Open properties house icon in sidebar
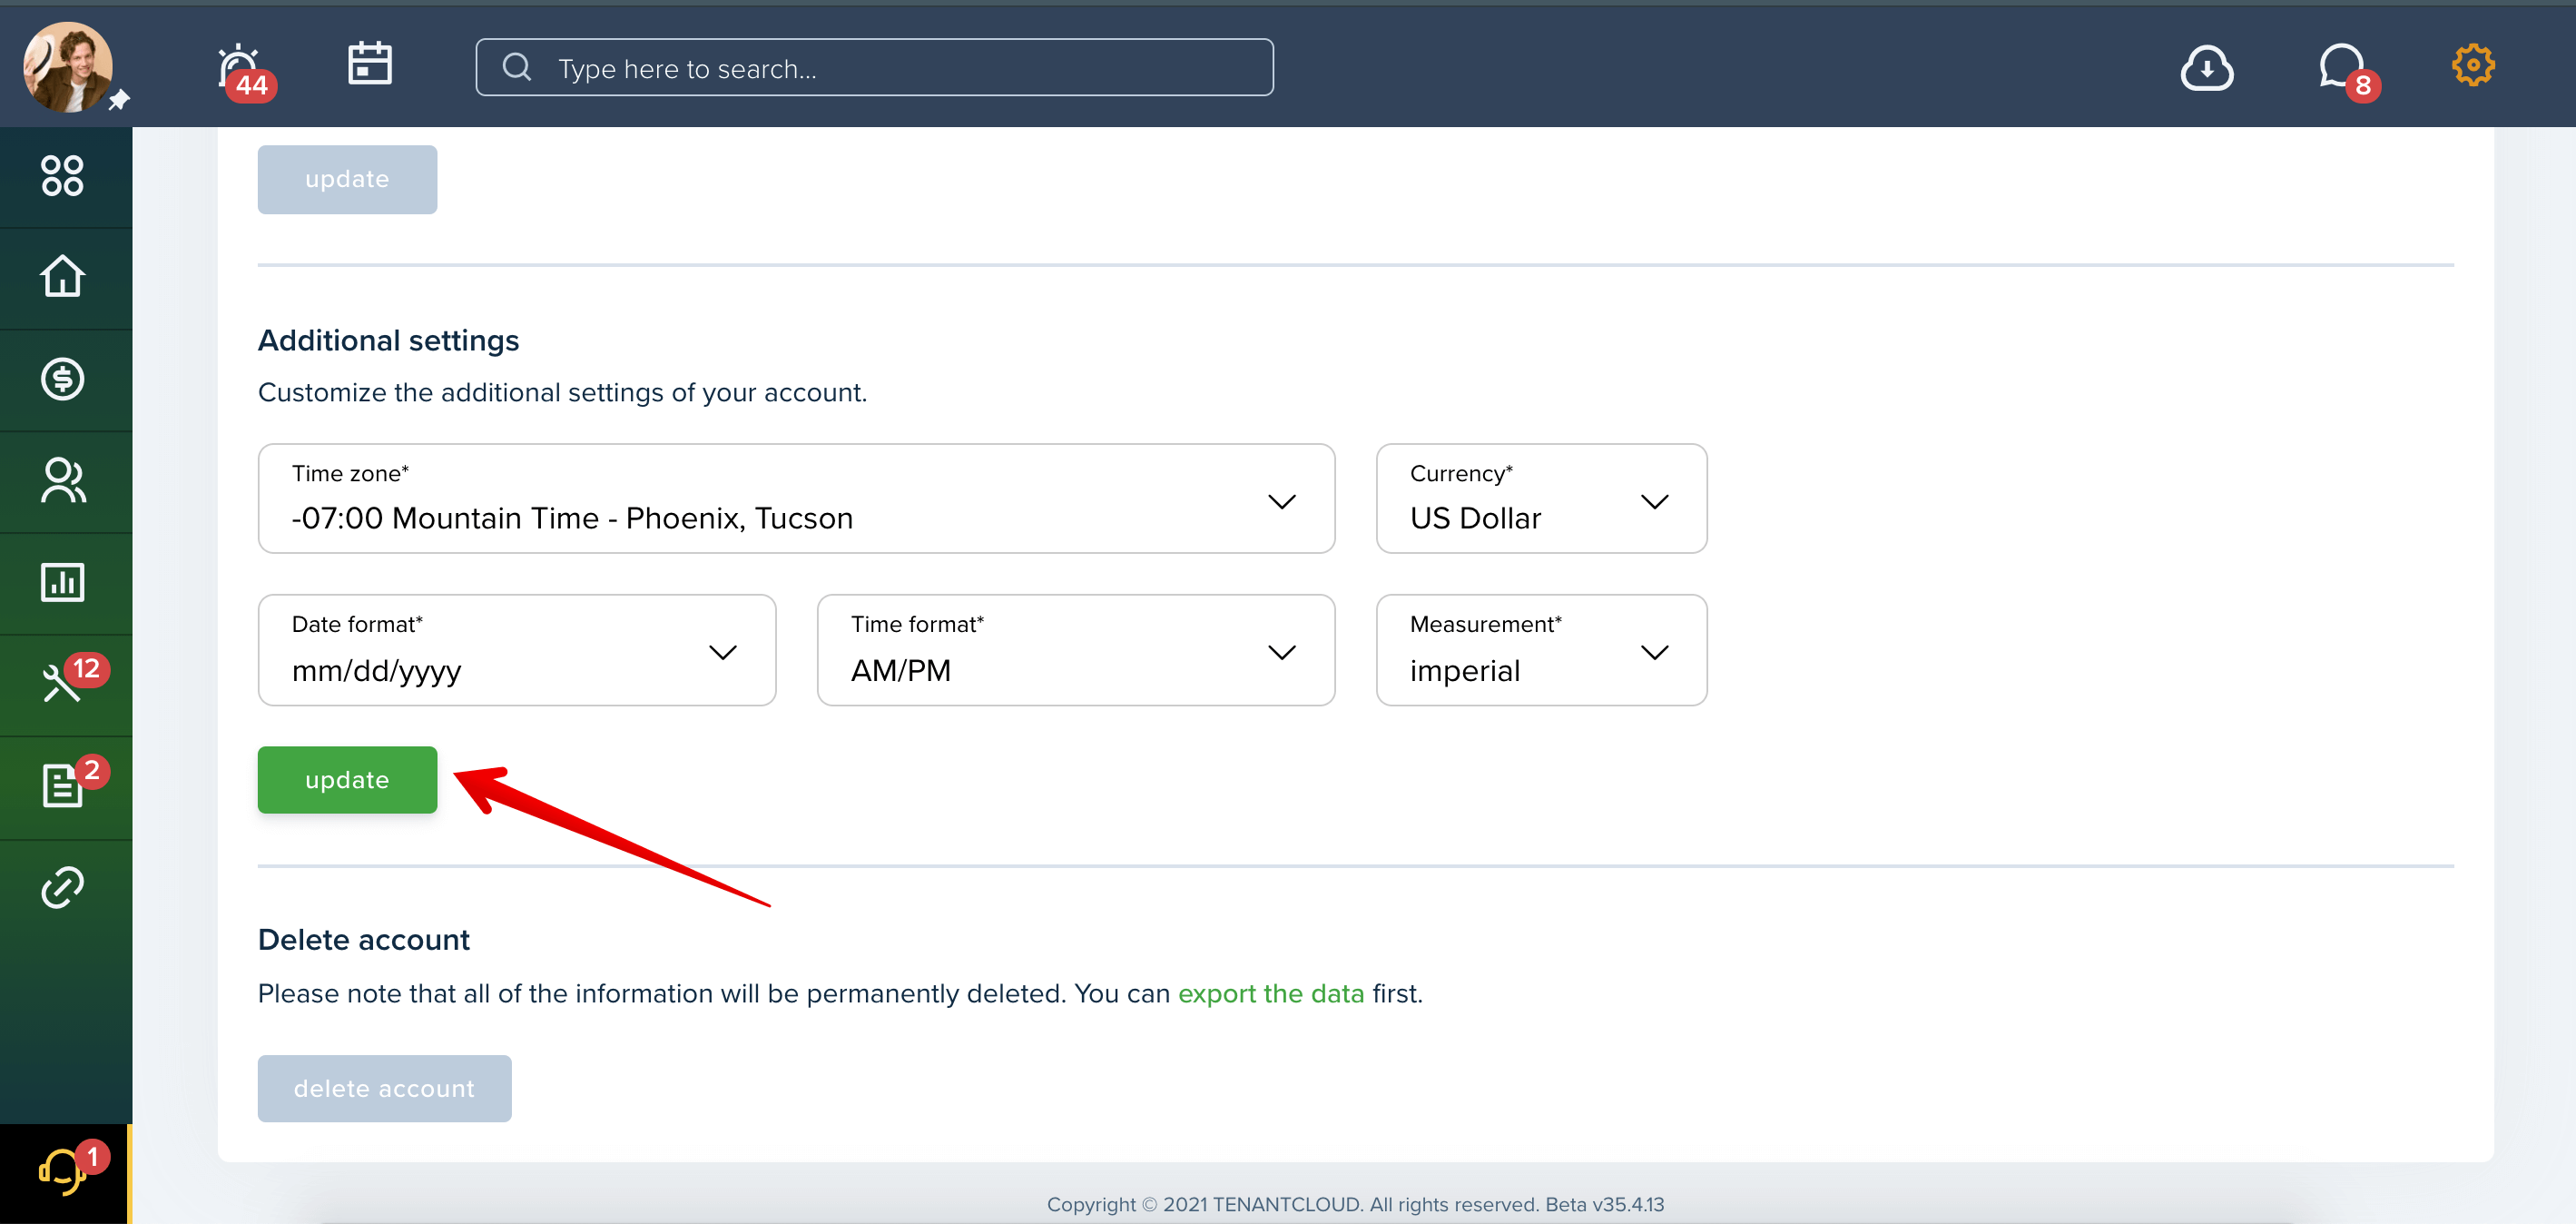Viewport: 2576px width, 1224px height. point(62,276)
